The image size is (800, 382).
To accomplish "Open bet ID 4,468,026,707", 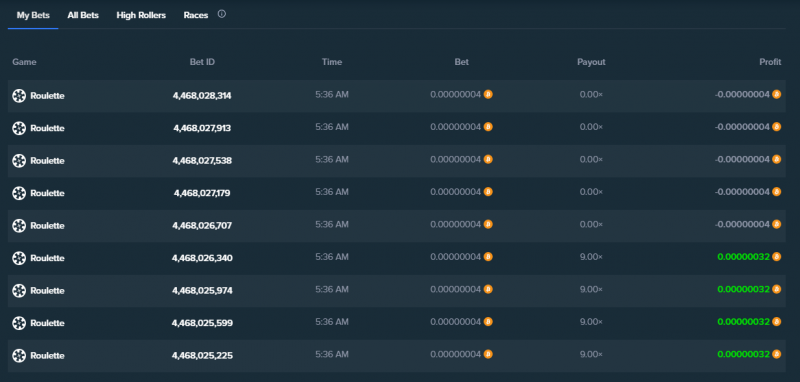I will 202,225.
